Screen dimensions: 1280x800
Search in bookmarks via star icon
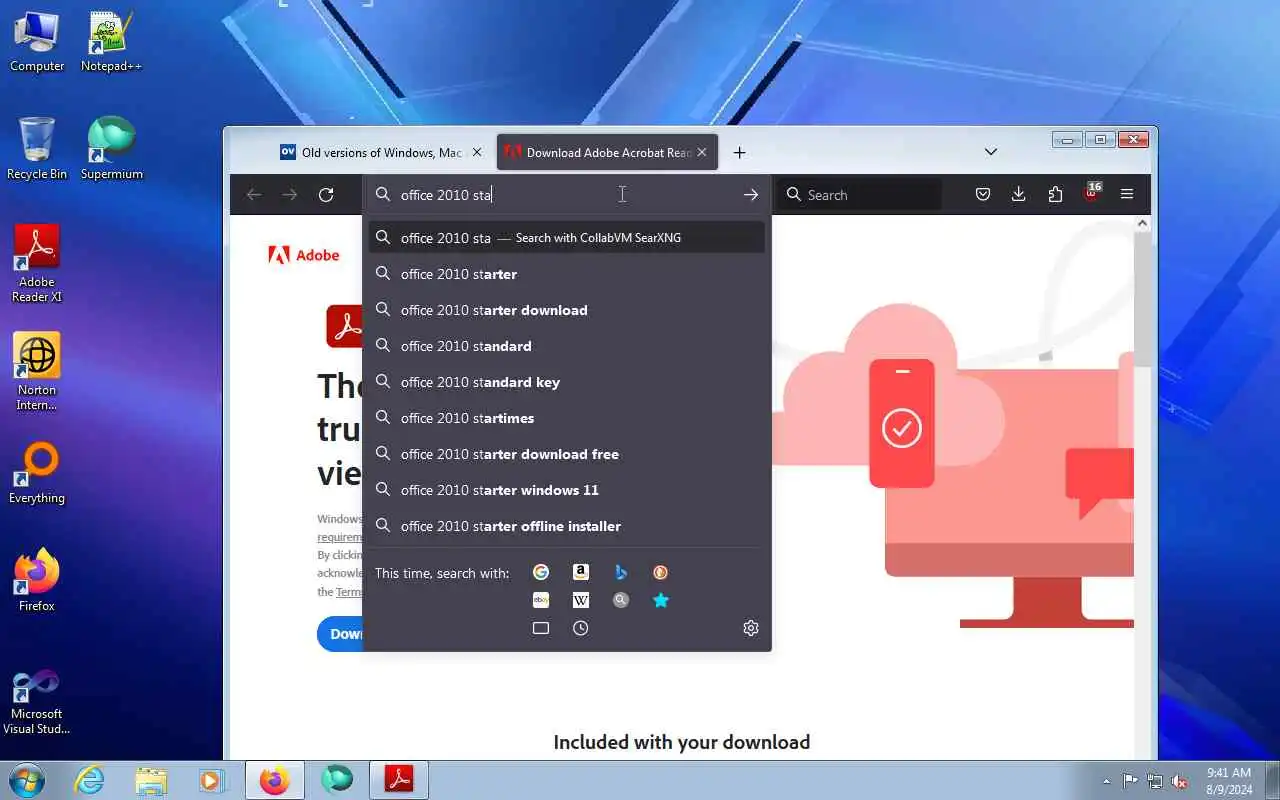661,600
